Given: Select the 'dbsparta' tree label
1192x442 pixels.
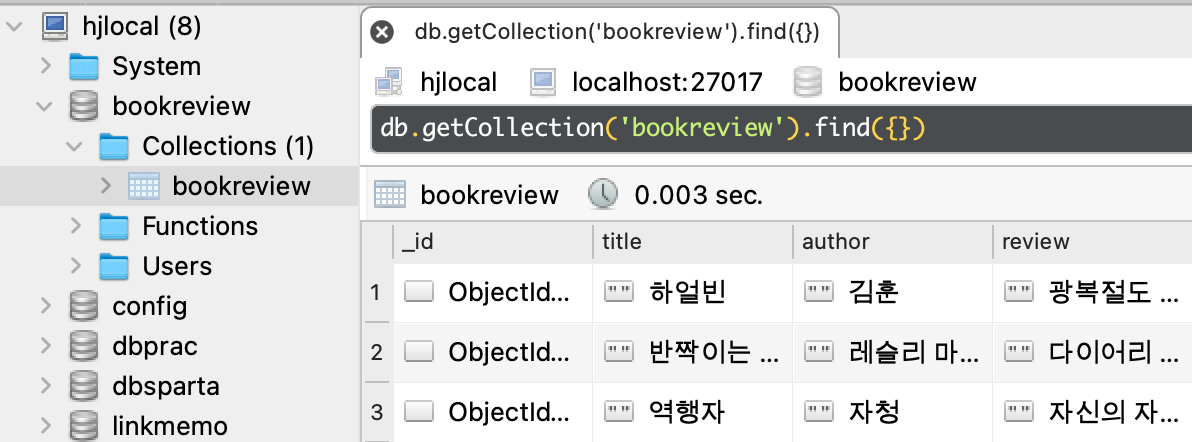Looking at the screenshot, I should coord(166,386).
